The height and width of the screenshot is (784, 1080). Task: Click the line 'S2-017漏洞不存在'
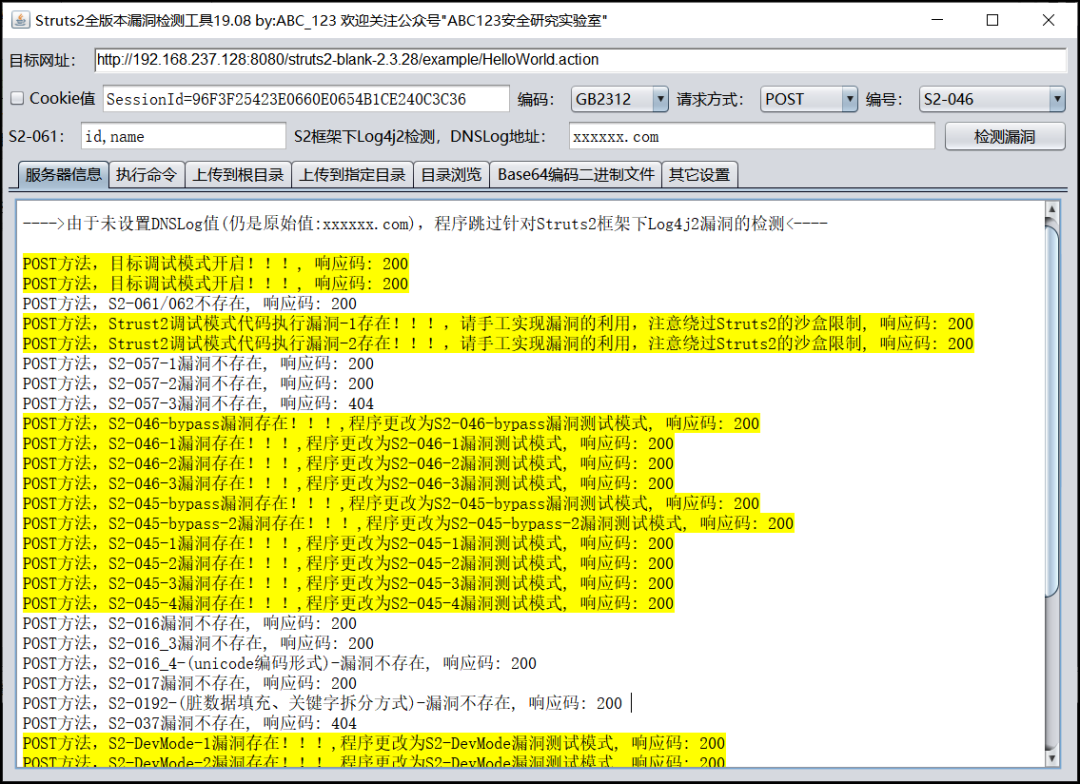tap(189, 683)
